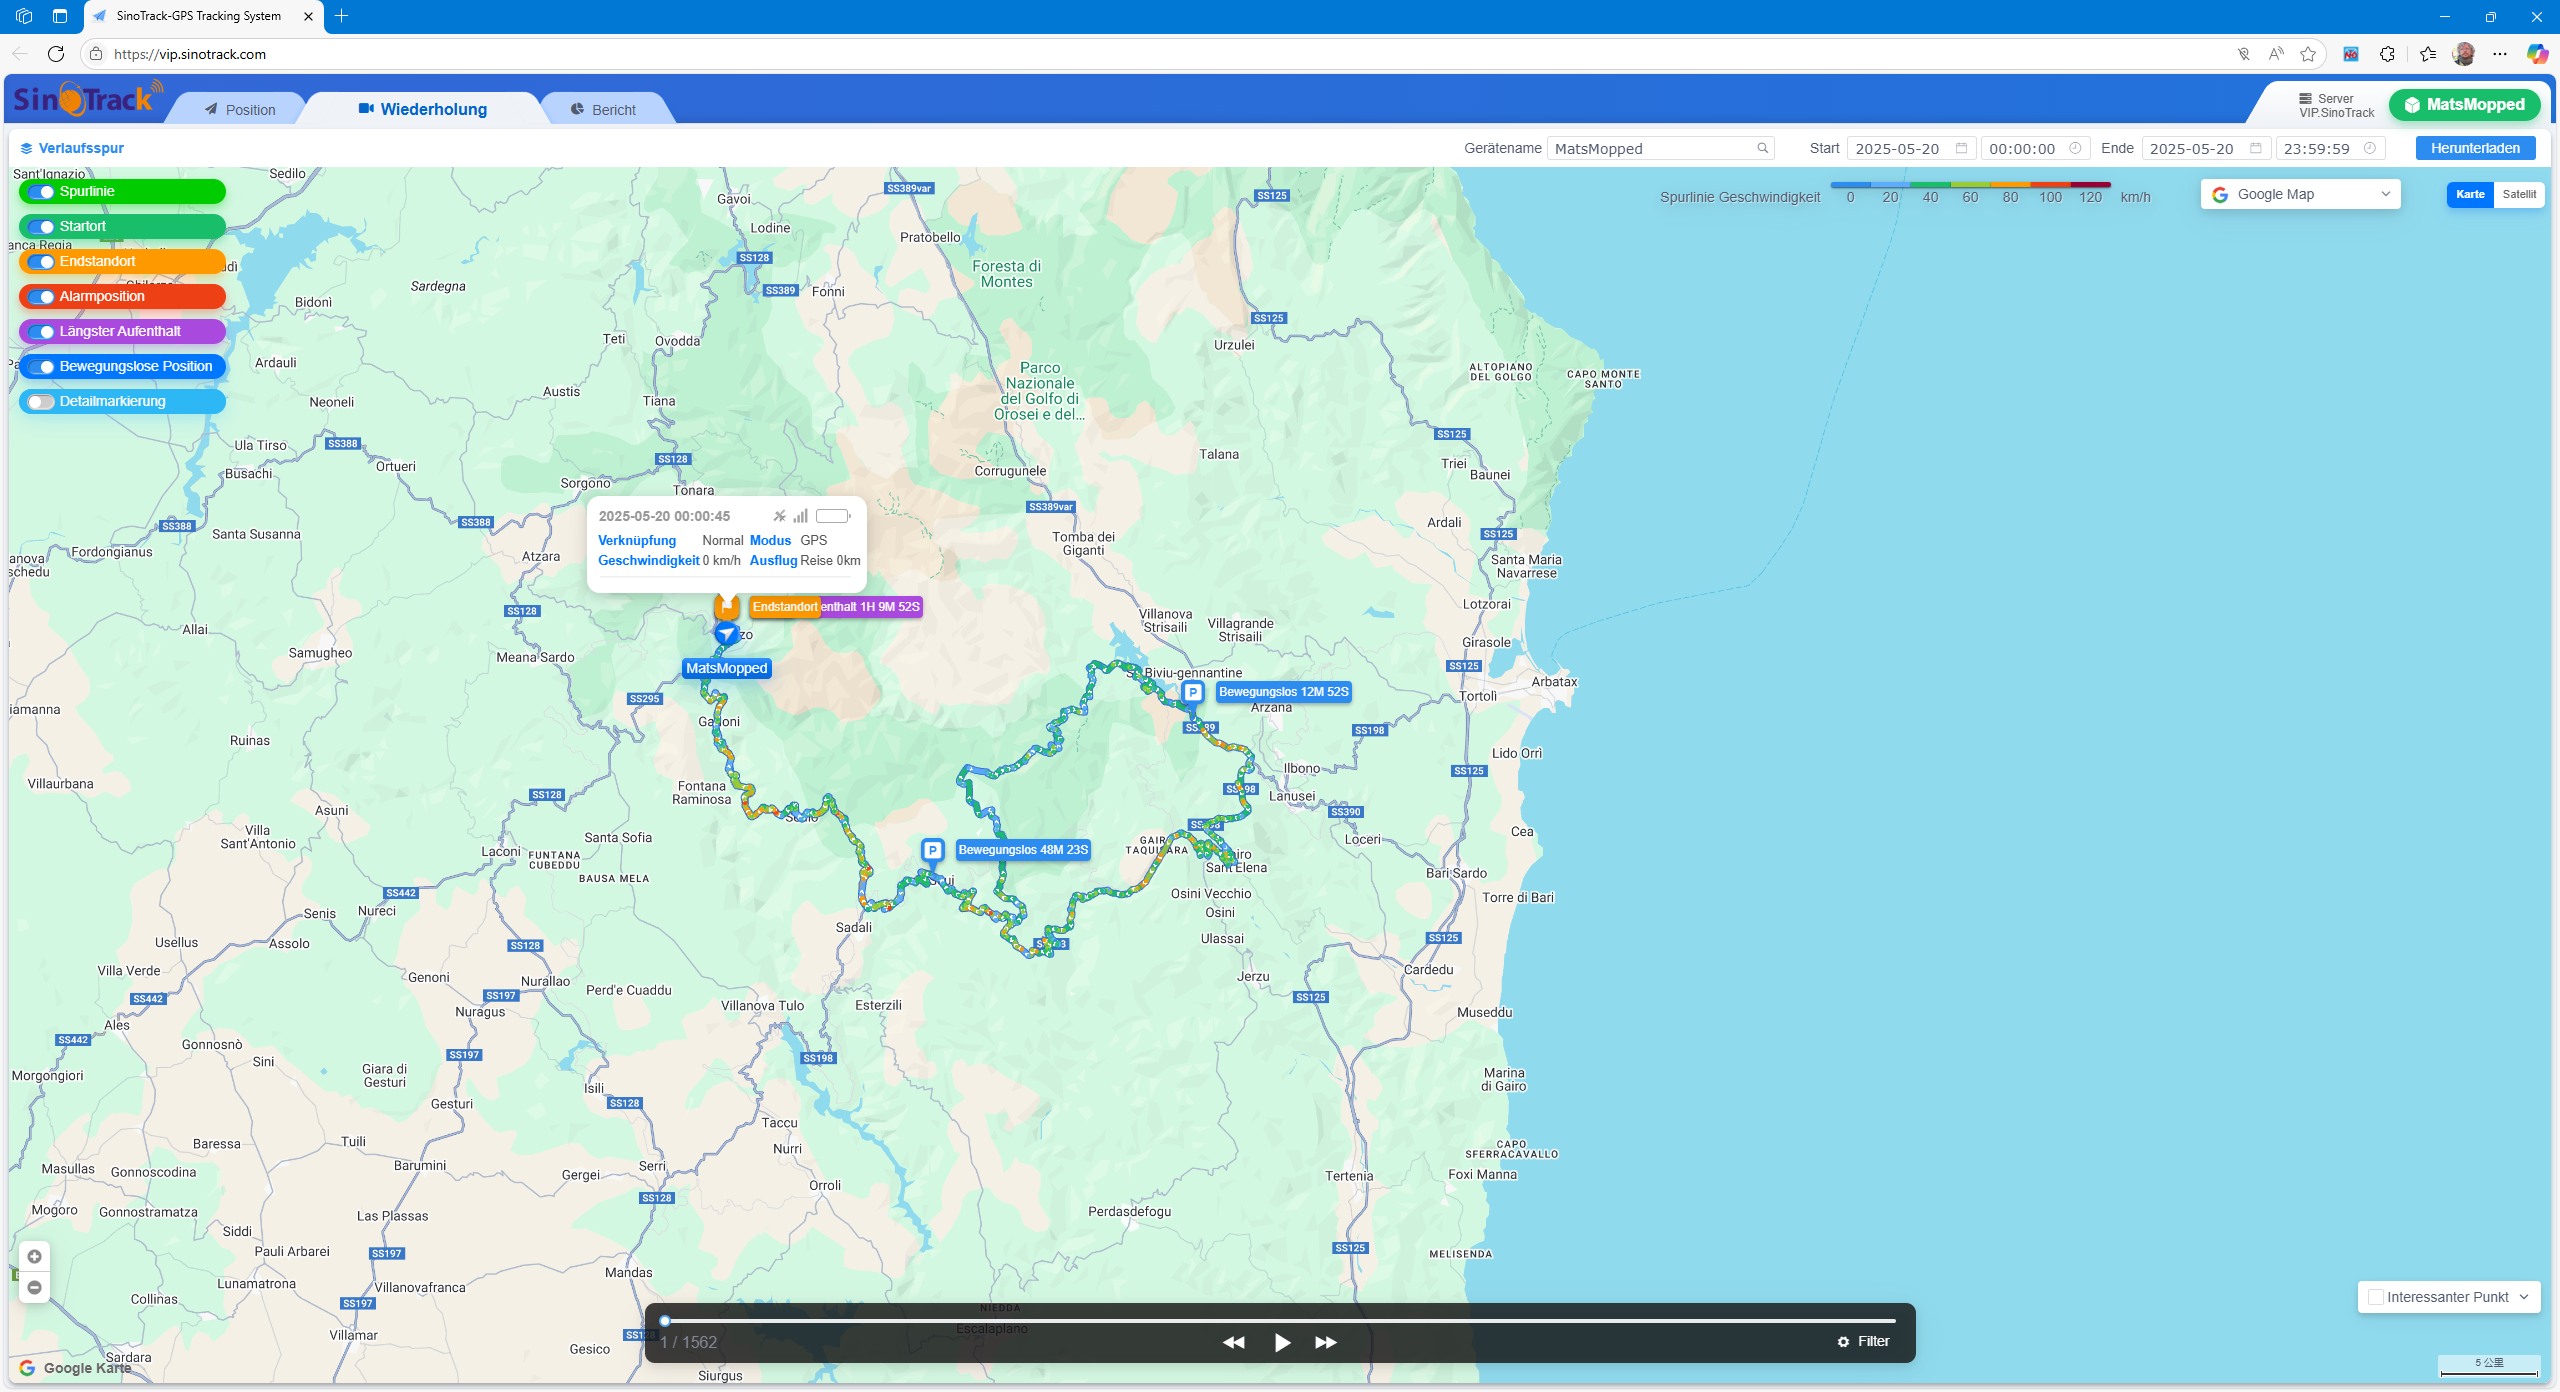2560x1392 pixels.
Task: Check the Interessanter Punkt checkbox
Action: 2376,1297
